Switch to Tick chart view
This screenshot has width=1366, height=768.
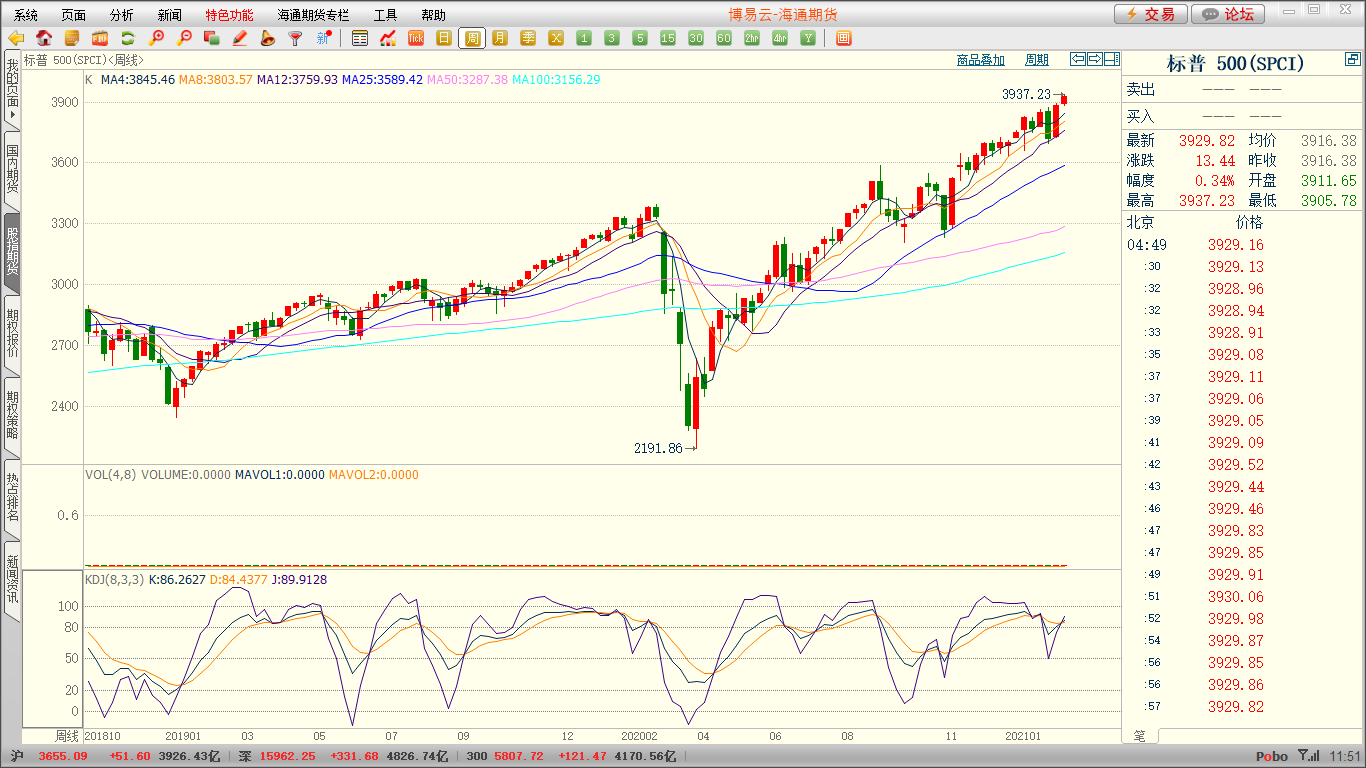coord(416,38)
